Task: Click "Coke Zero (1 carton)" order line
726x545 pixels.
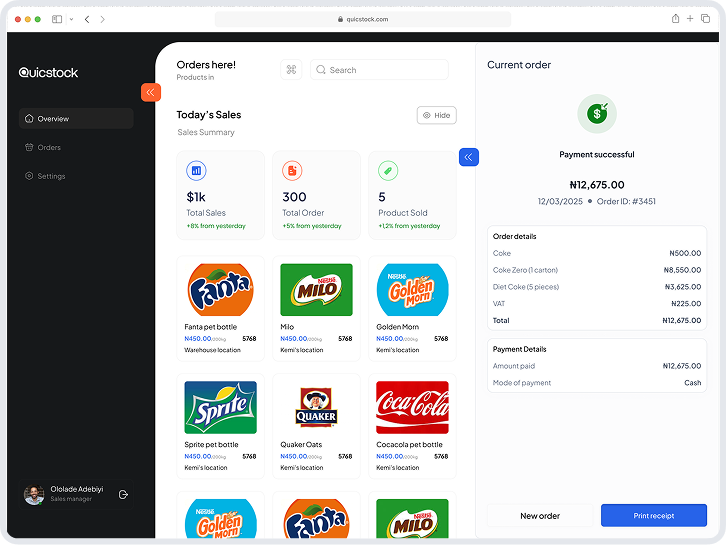Action: tap(526, 270)
